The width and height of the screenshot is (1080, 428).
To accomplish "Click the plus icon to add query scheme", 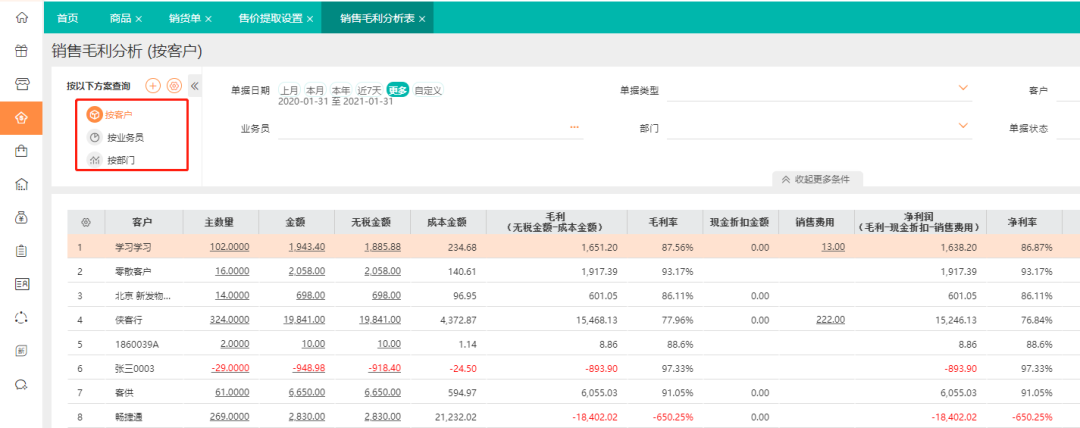I will [153, 86].
